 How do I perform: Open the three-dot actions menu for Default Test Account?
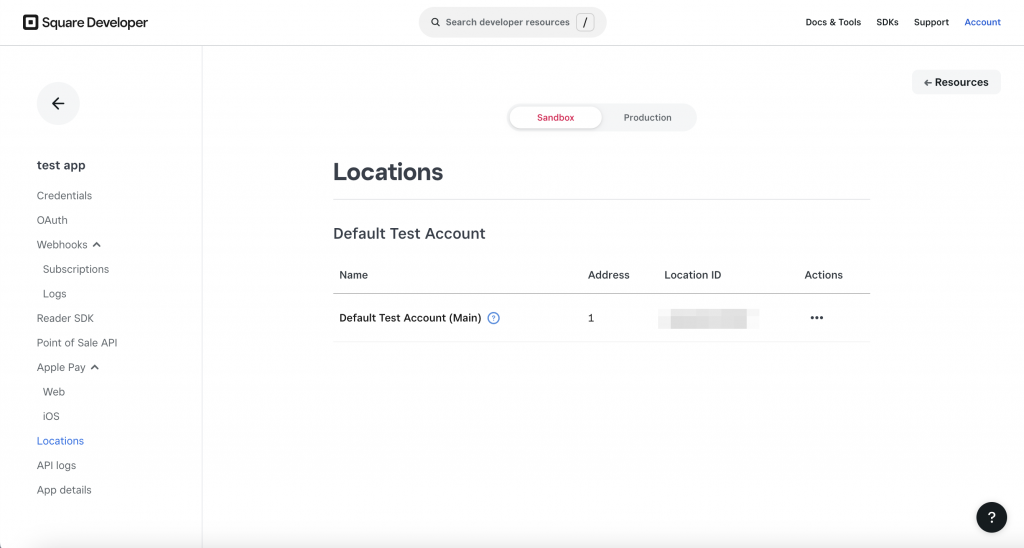coord(816,318)
